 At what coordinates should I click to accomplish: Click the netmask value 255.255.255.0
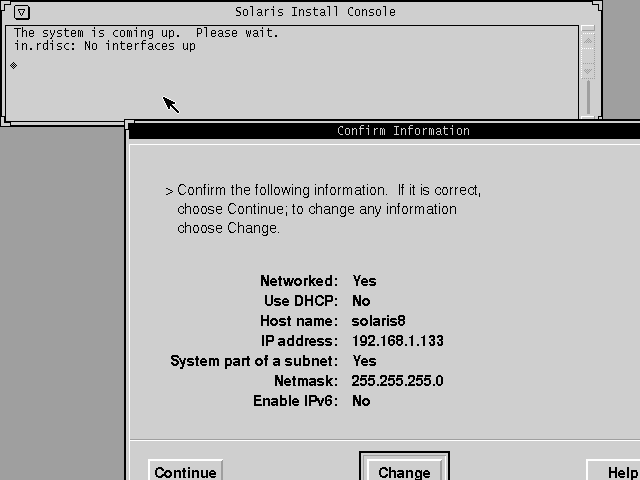(397, 381)
